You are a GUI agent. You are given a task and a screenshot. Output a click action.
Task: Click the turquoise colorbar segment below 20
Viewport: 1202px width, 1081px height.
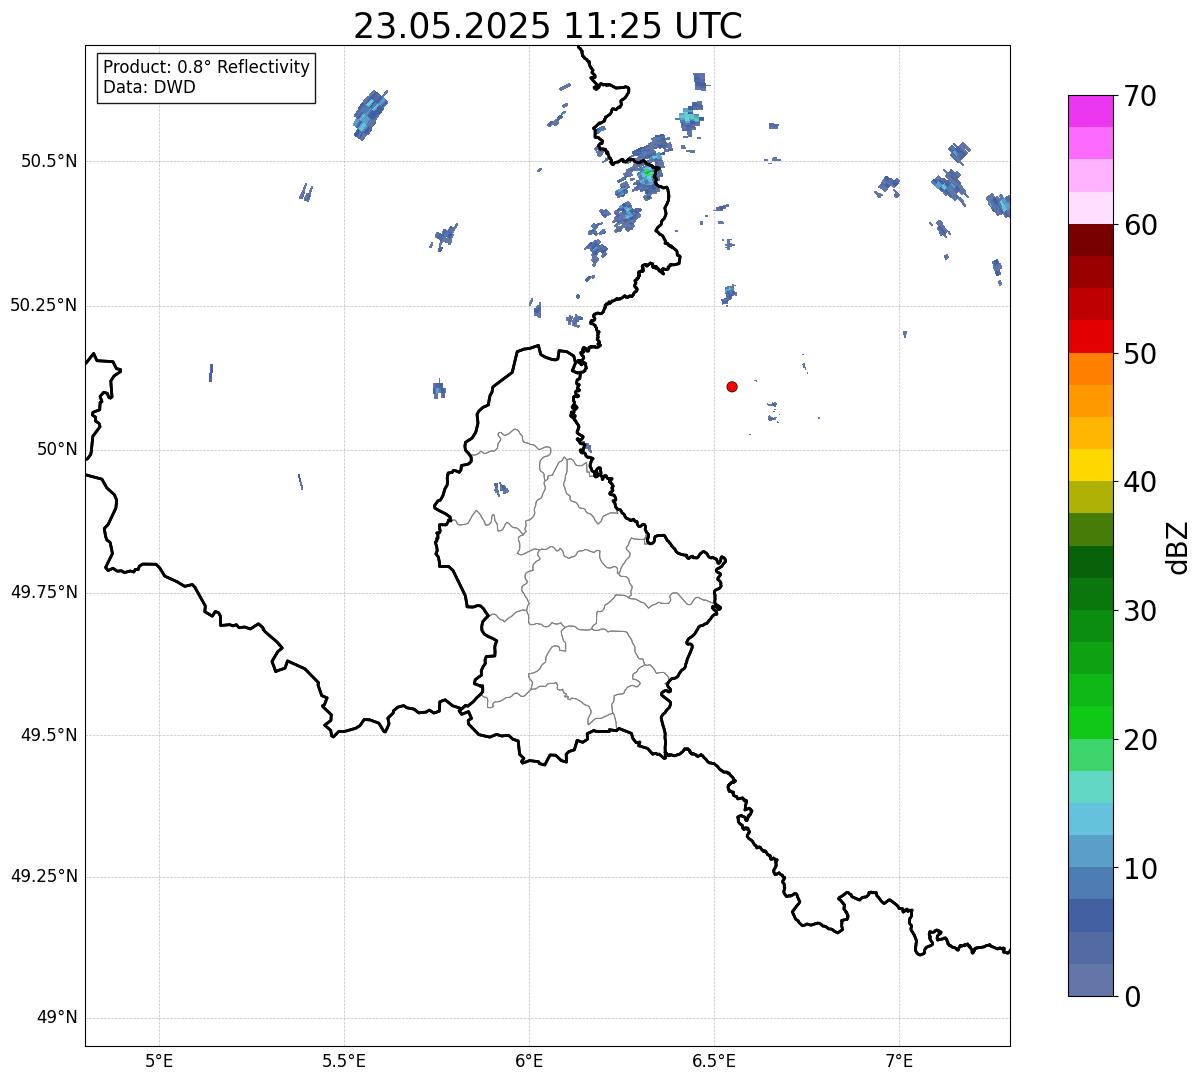pyautogui.click(x=1090, y=787)
